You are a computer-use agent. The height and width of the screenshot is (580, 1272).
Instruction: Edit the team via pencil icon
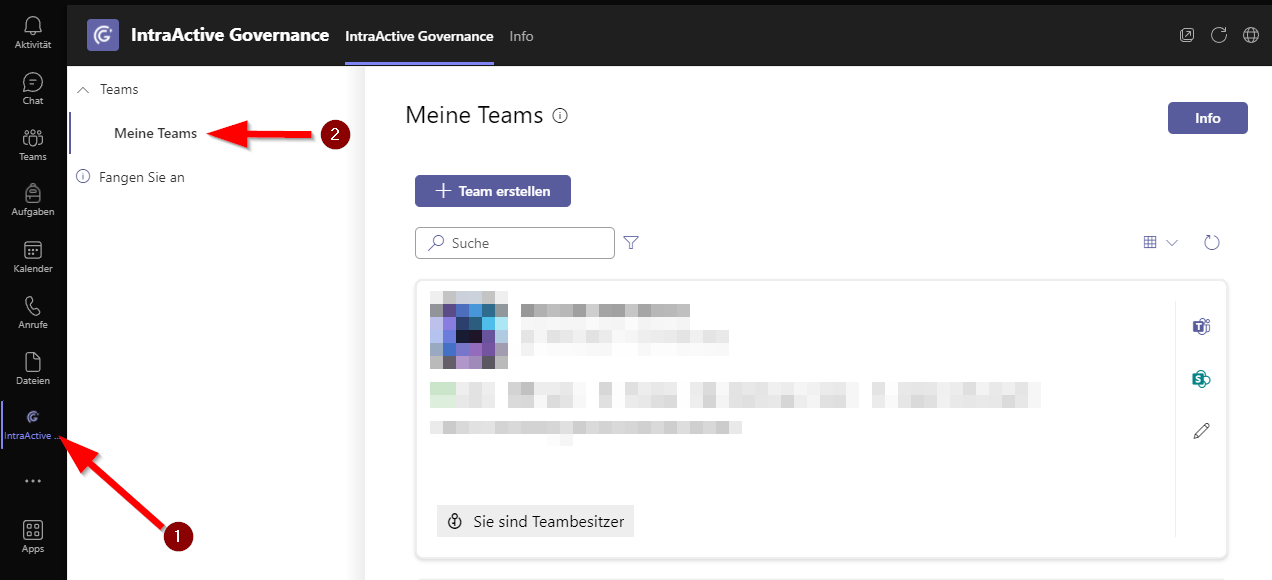pyautogui.click(x=1202, y=431)
